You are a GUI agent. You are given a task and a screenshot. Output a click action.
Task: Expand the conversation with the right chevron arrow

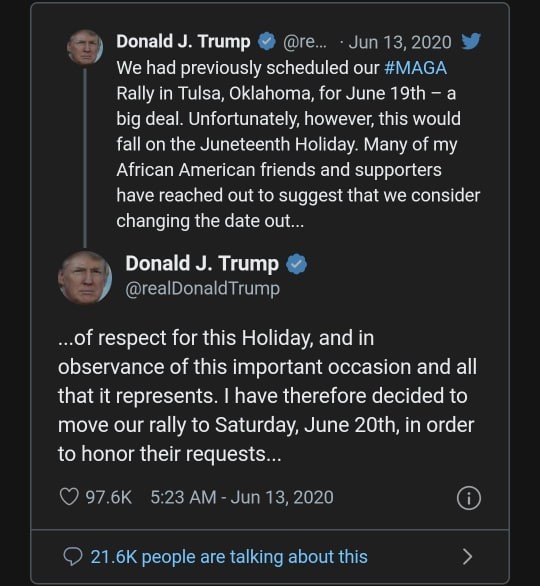tap(467, 557)
